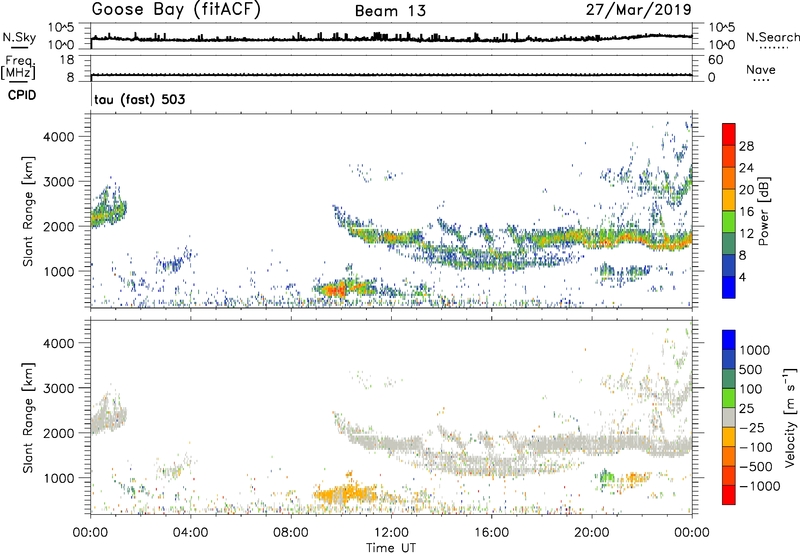The image size is (800, 554).
Task: Click the '-500' tick on velocity colorbar
Action: tap(756, 467)
